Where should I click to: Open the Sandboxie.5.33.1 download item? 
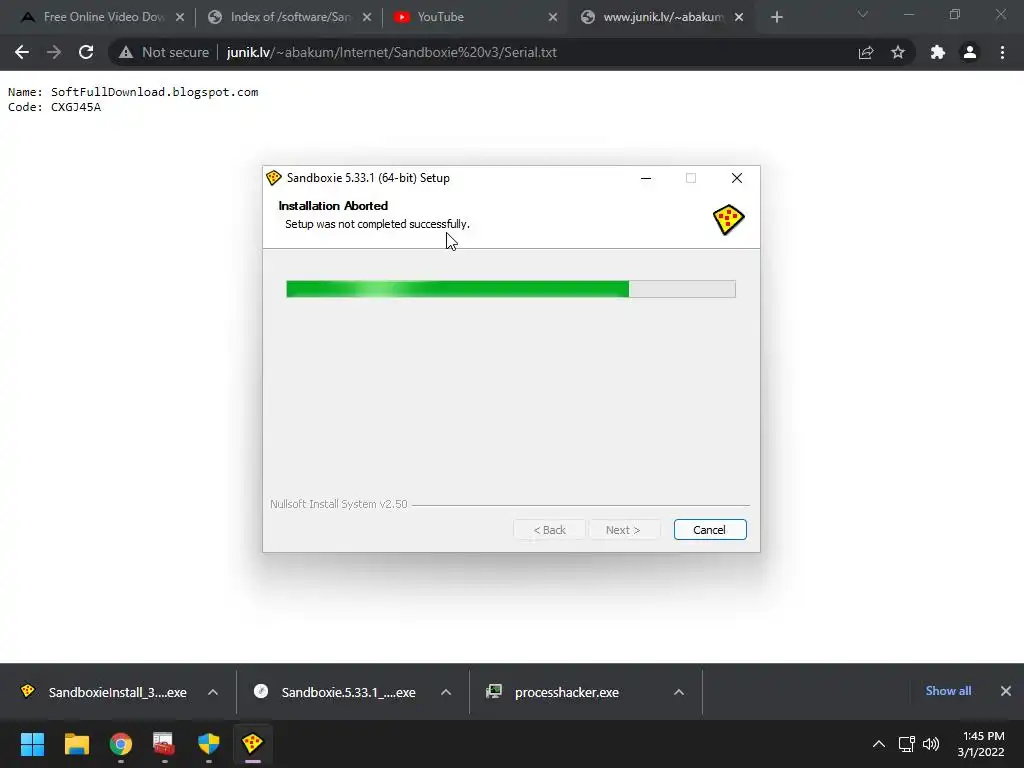point(336,692)
